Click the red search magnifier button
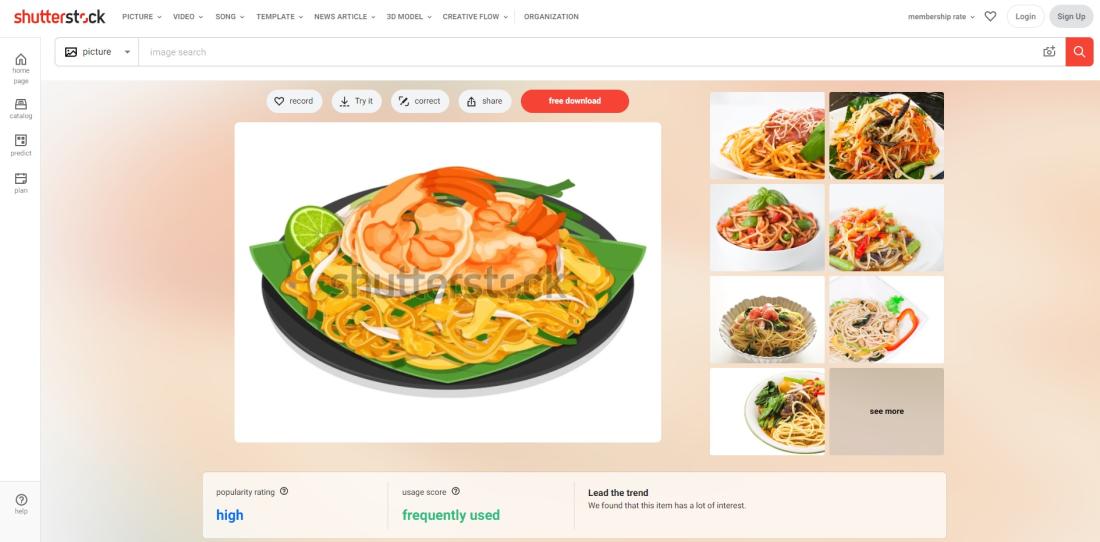 tap(1079, 52)
